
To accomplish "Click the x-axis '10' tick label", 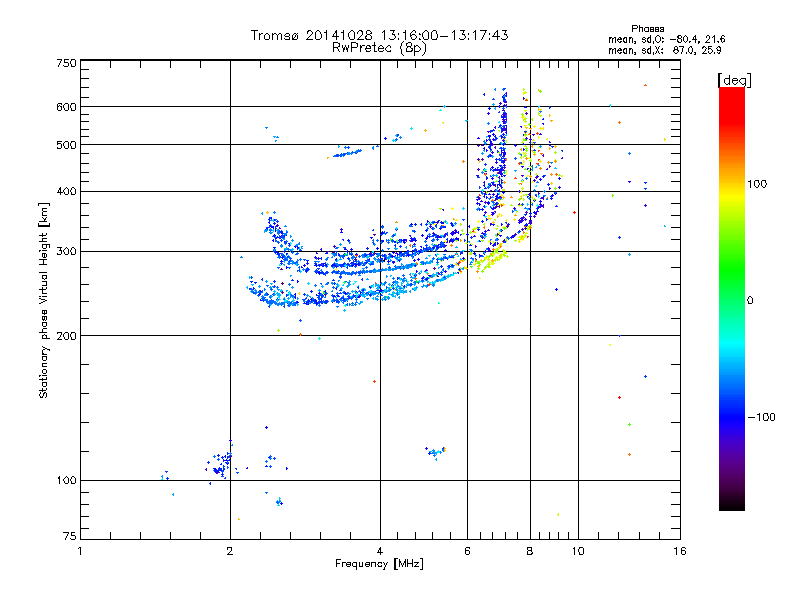I will [x=578, y=551].
